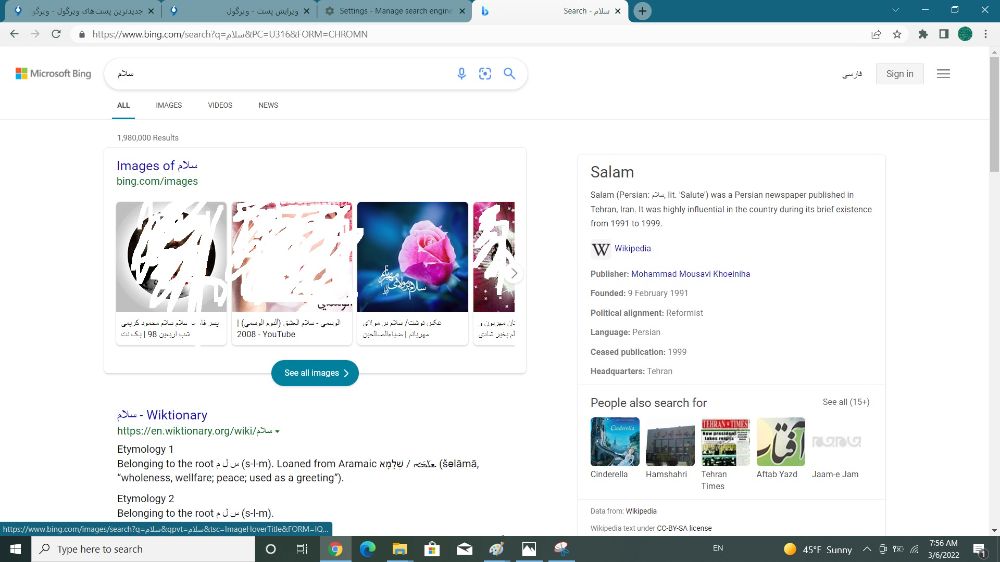Open Microsoft Edge from the taskbar

click(x=367, y=549)
